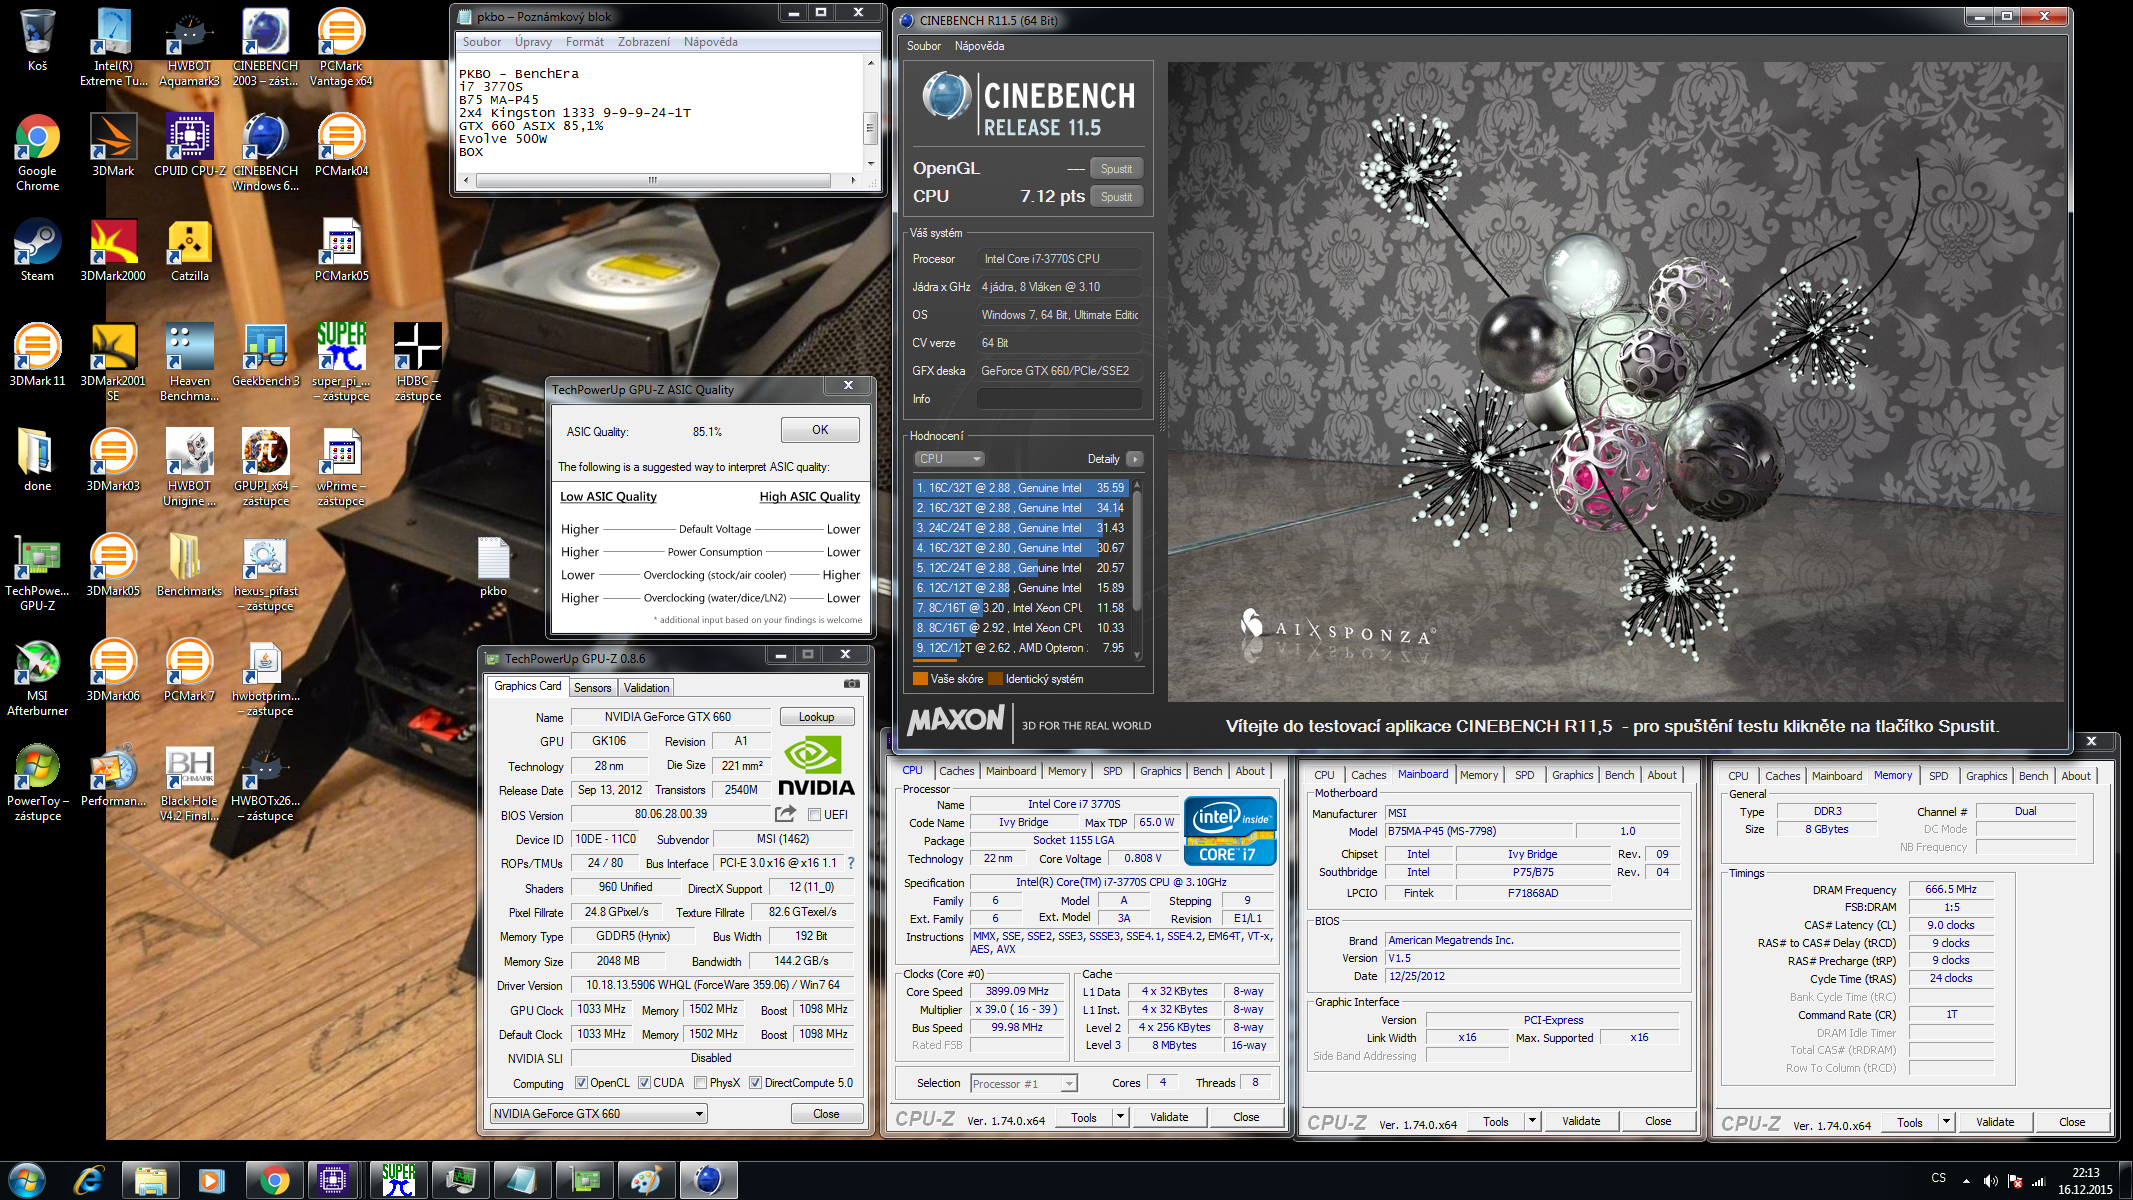Open Cinebench ranking CPU dropdown
This screenshot has width=2133, height=1200.
(x=950, y=459)
